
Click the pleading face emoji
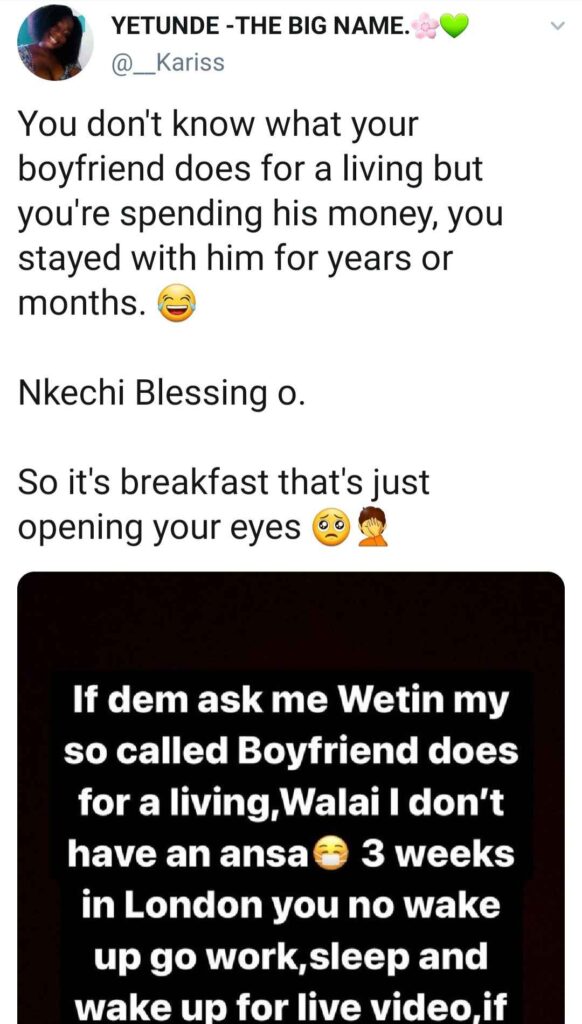point(333,528)
